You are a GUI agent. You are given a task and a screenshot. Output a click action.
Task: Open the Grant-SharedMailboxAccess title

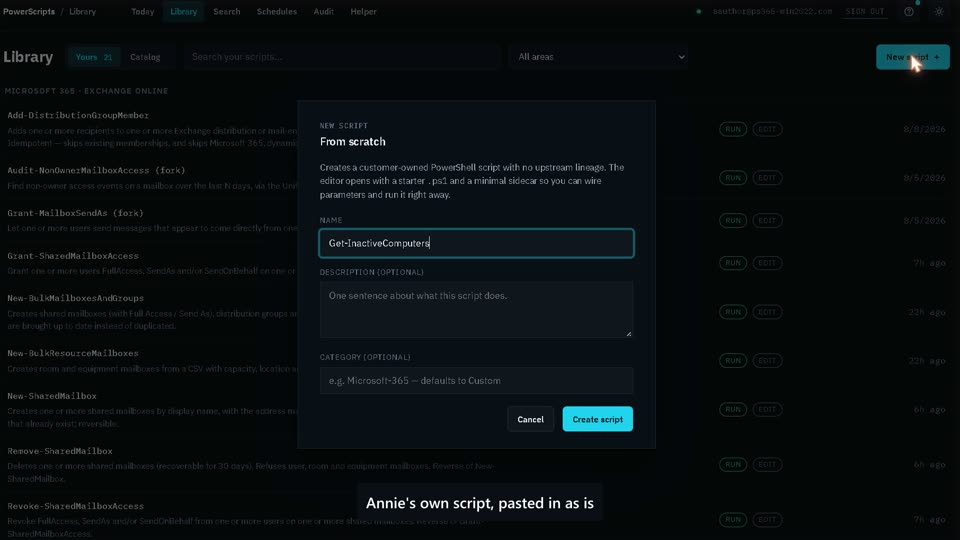[x=73, y=256]
